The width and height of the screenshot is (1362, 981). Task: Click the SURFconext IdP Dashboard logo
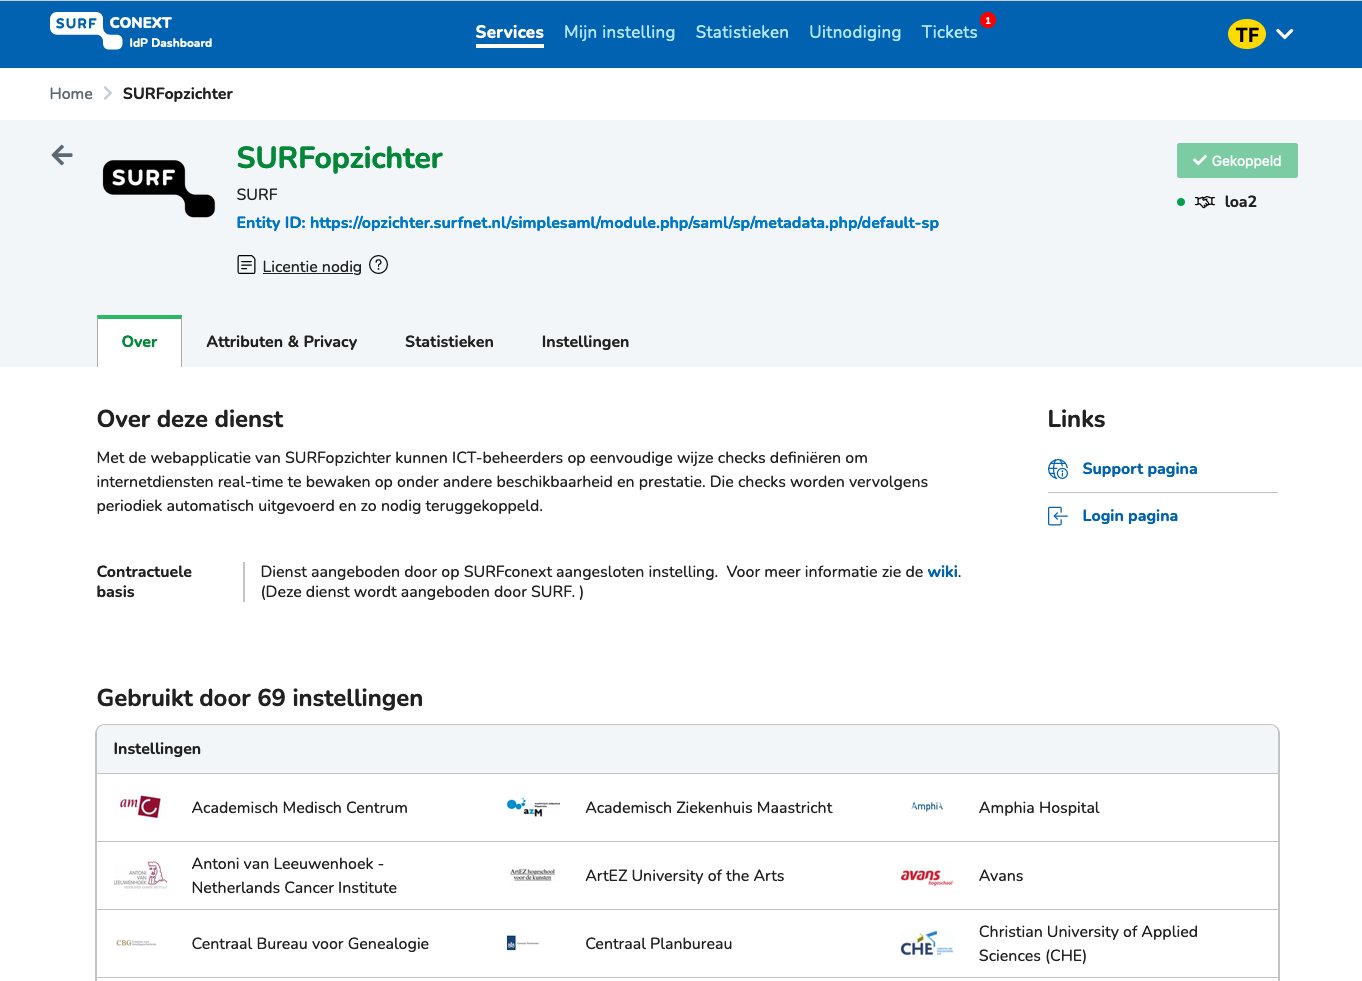point(131,32)
